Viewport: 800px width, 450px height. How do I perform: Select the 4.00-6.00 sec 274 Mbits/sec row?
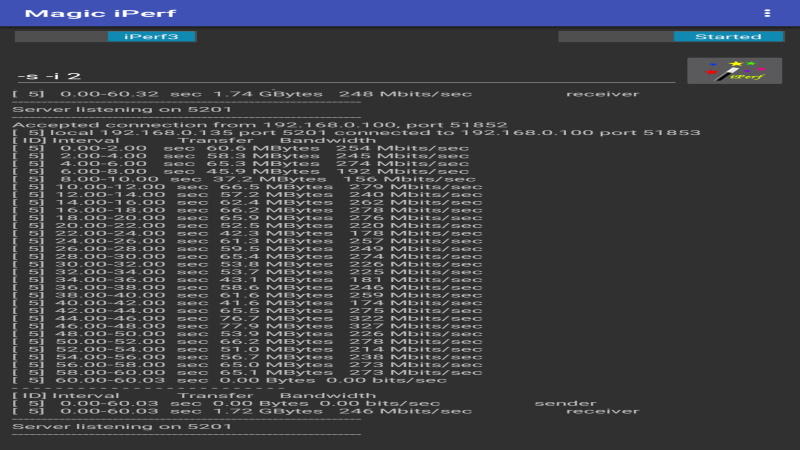pos(241,164)
